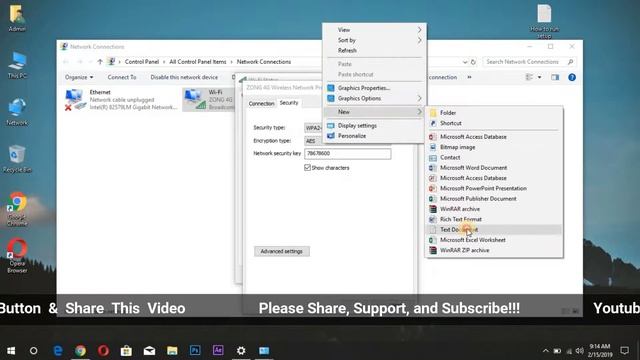Open Mail app from the taskbar
This screenshot has width=640, height=360.
click(149, 351)
